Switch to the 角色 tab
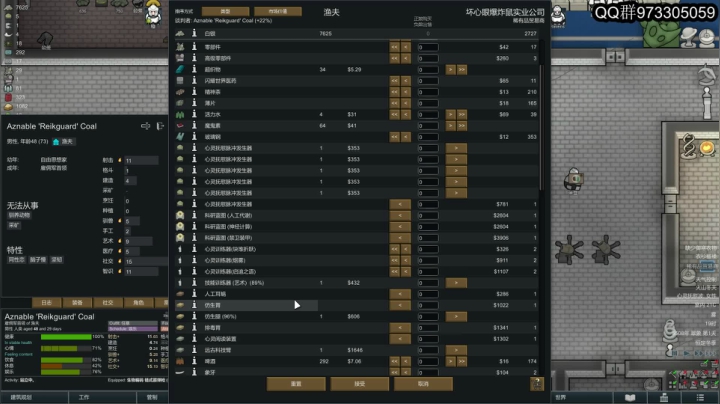The height and width of the screenshot is (404, 720). pyautogui.click(x=138, y=303)
